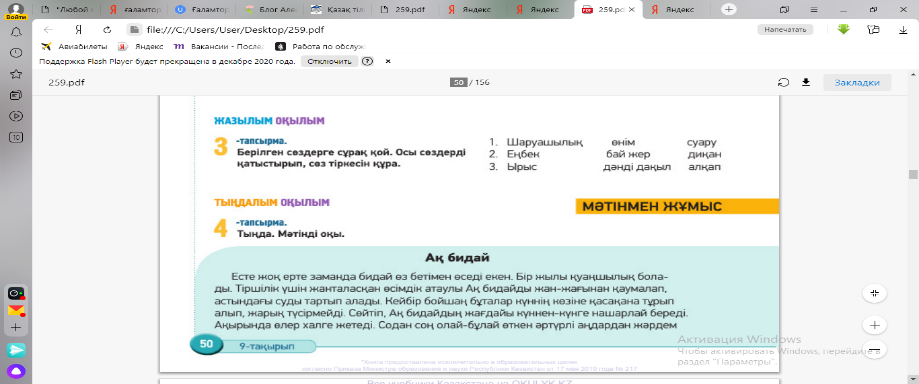Open the speed dial widget in sidebar

point(16,293)
